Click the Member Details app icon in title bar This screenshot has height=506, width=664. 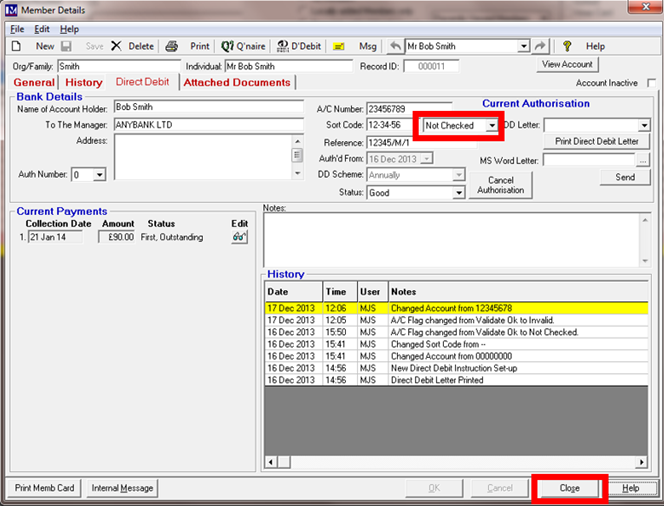tap(11, 10)
